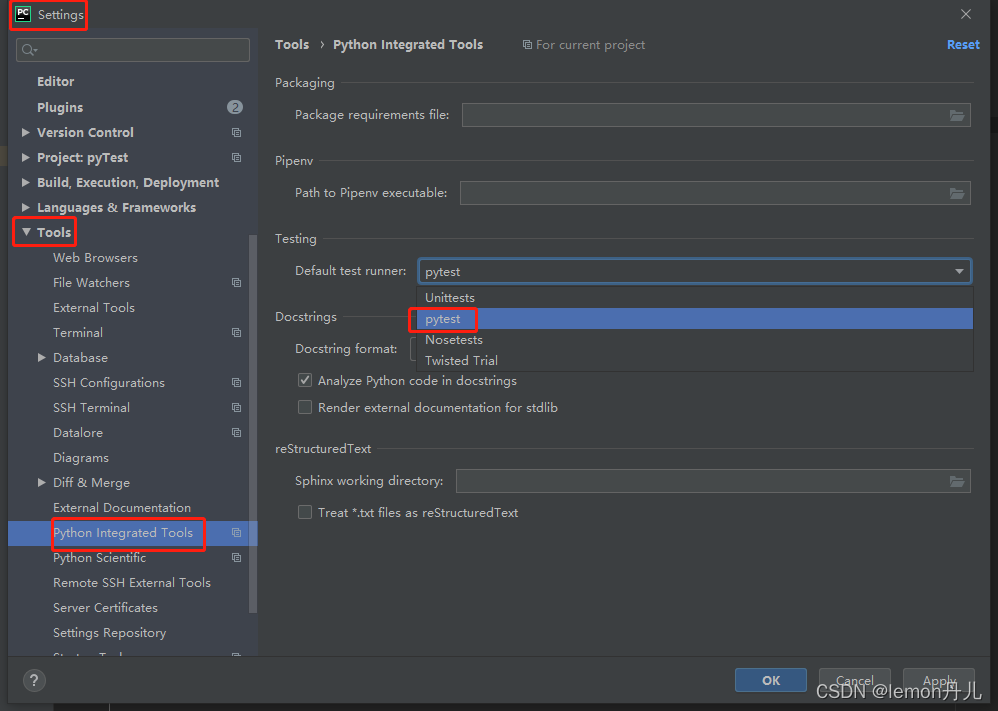998x711 pixels.
Task: Click project-level icon beside Python Integrated Tools
Action: [236, 533]
